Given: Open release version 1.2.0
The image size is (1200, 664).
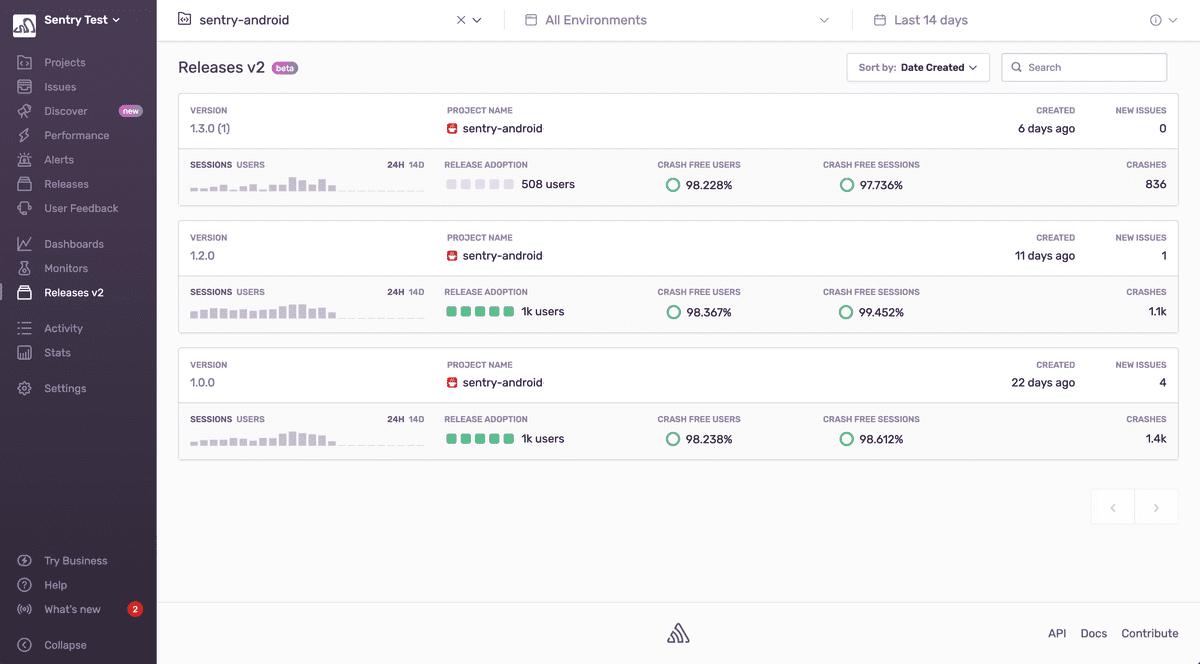Looking at the screenshot, I should [x=202, y=255].
